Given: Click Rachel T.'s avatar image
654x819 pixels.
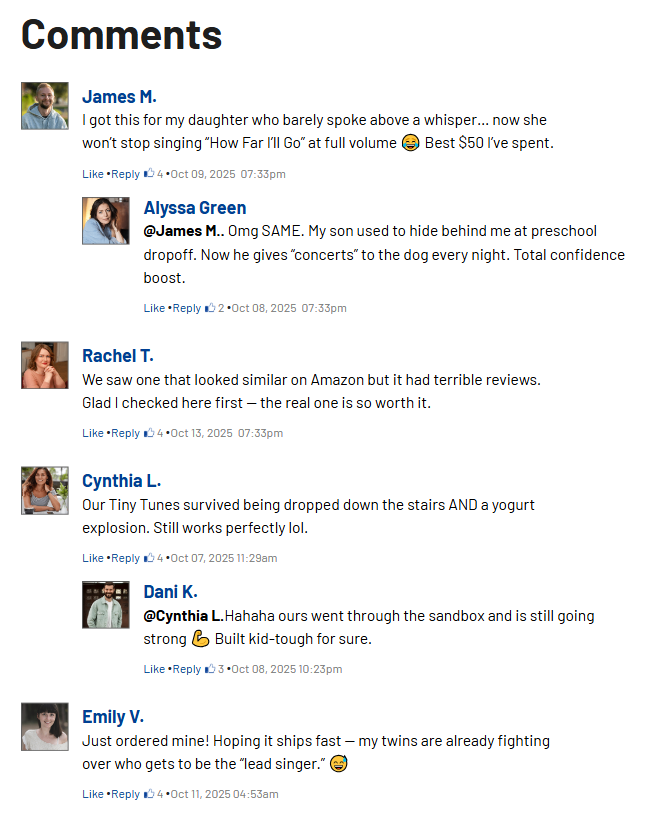Looking at the screenshot, I should coord(45,365).
